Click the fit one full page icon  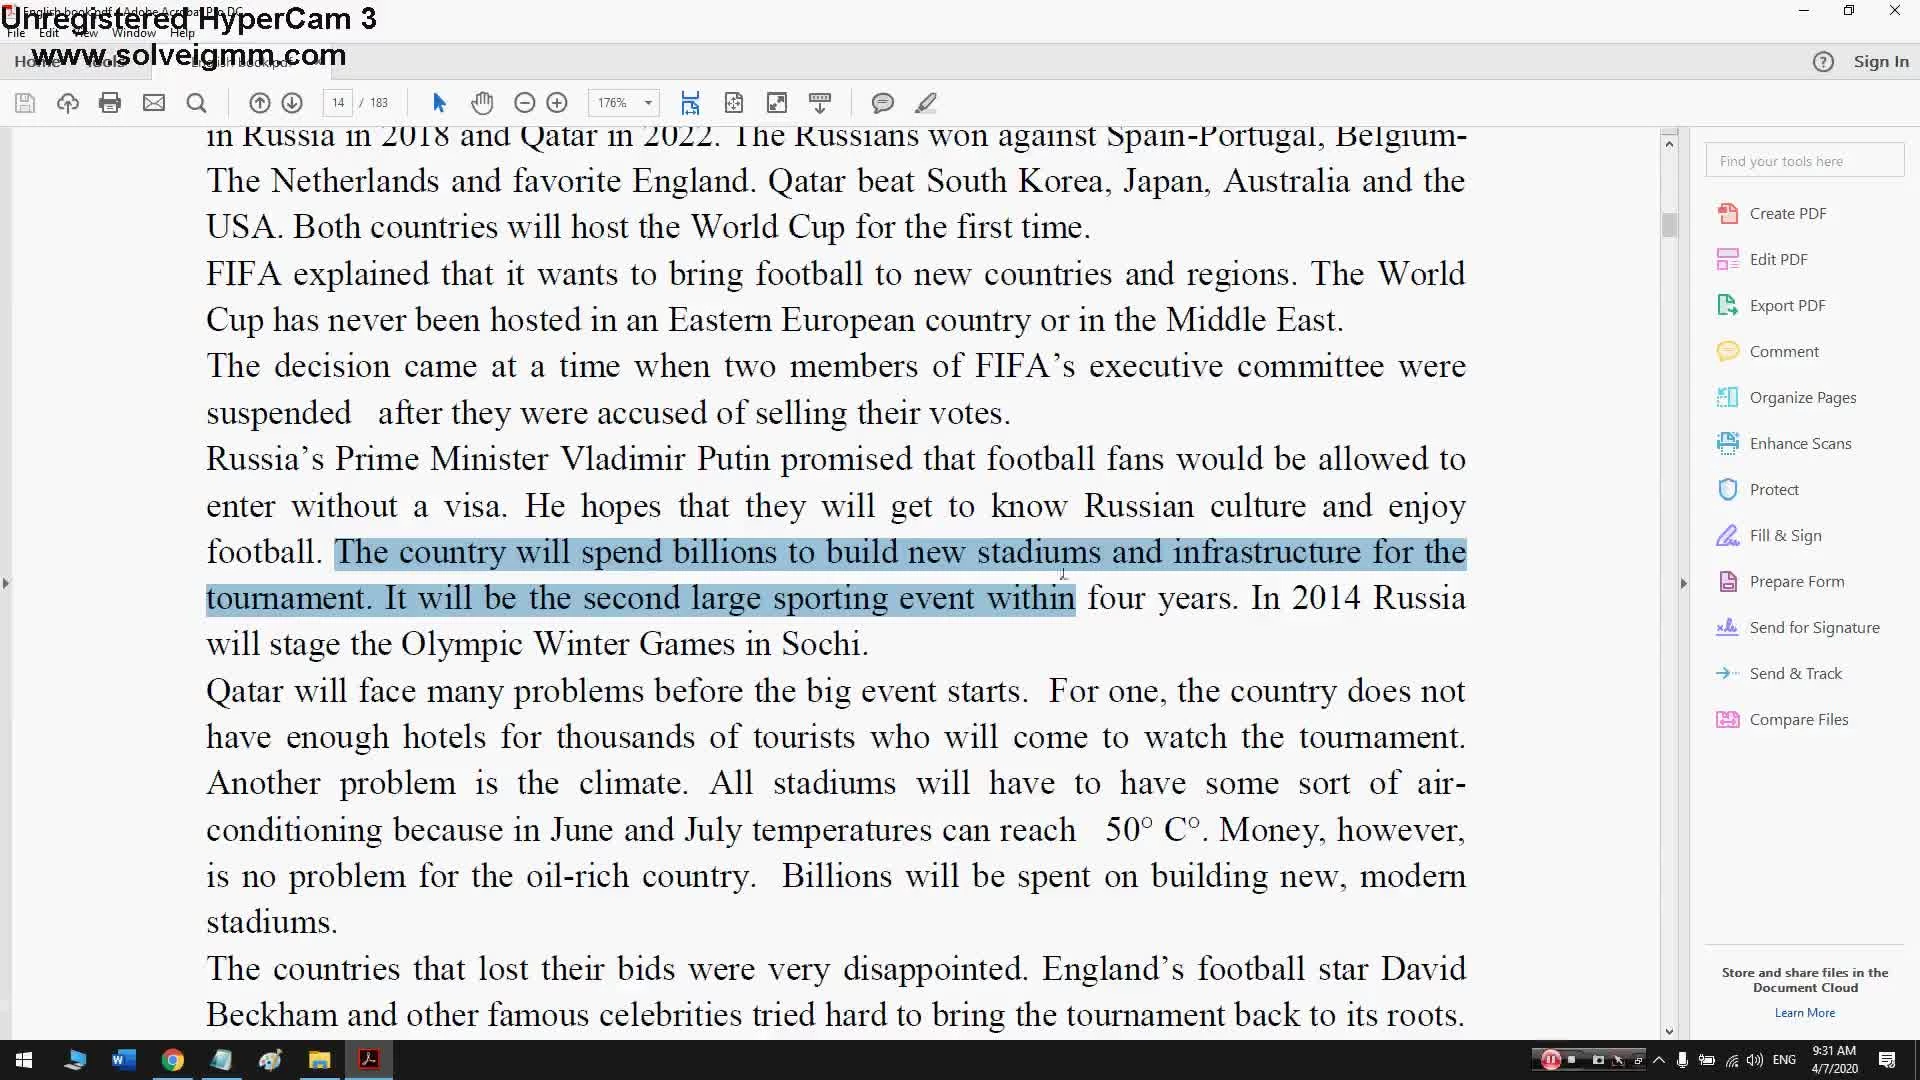point(734,103)
